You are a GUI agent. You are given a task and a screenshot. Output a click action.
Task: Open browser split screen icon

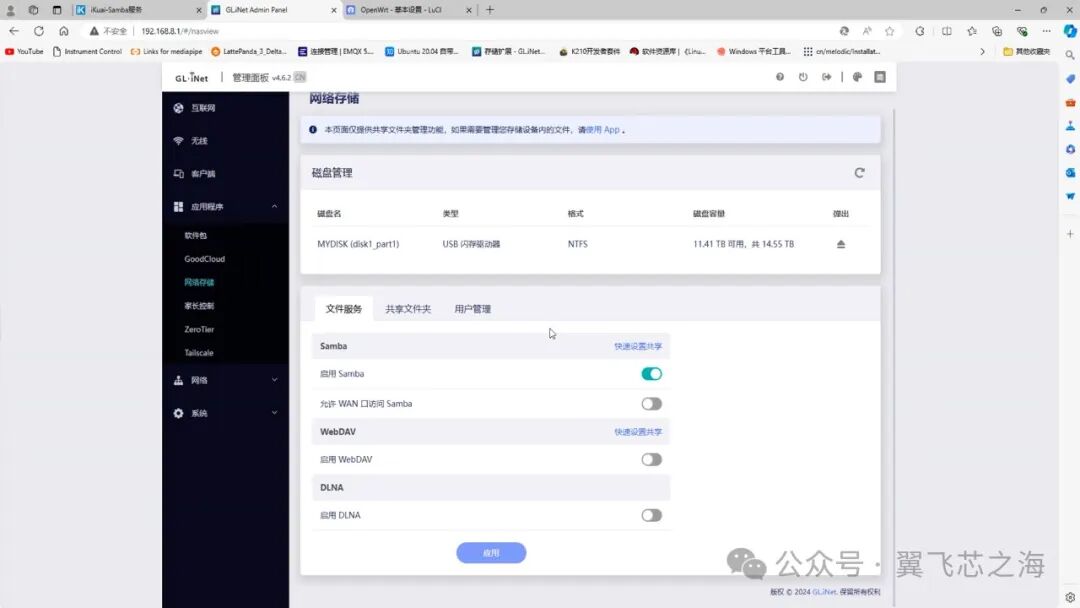pos(947,31)
